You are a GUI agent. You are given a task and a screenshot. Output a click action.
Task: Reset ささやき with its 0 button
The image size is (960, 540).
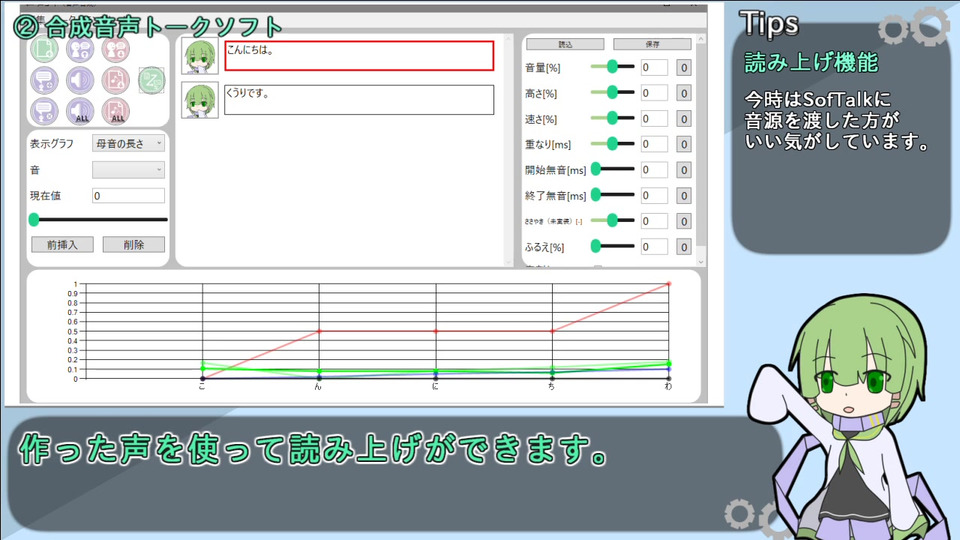pos(684,221)
